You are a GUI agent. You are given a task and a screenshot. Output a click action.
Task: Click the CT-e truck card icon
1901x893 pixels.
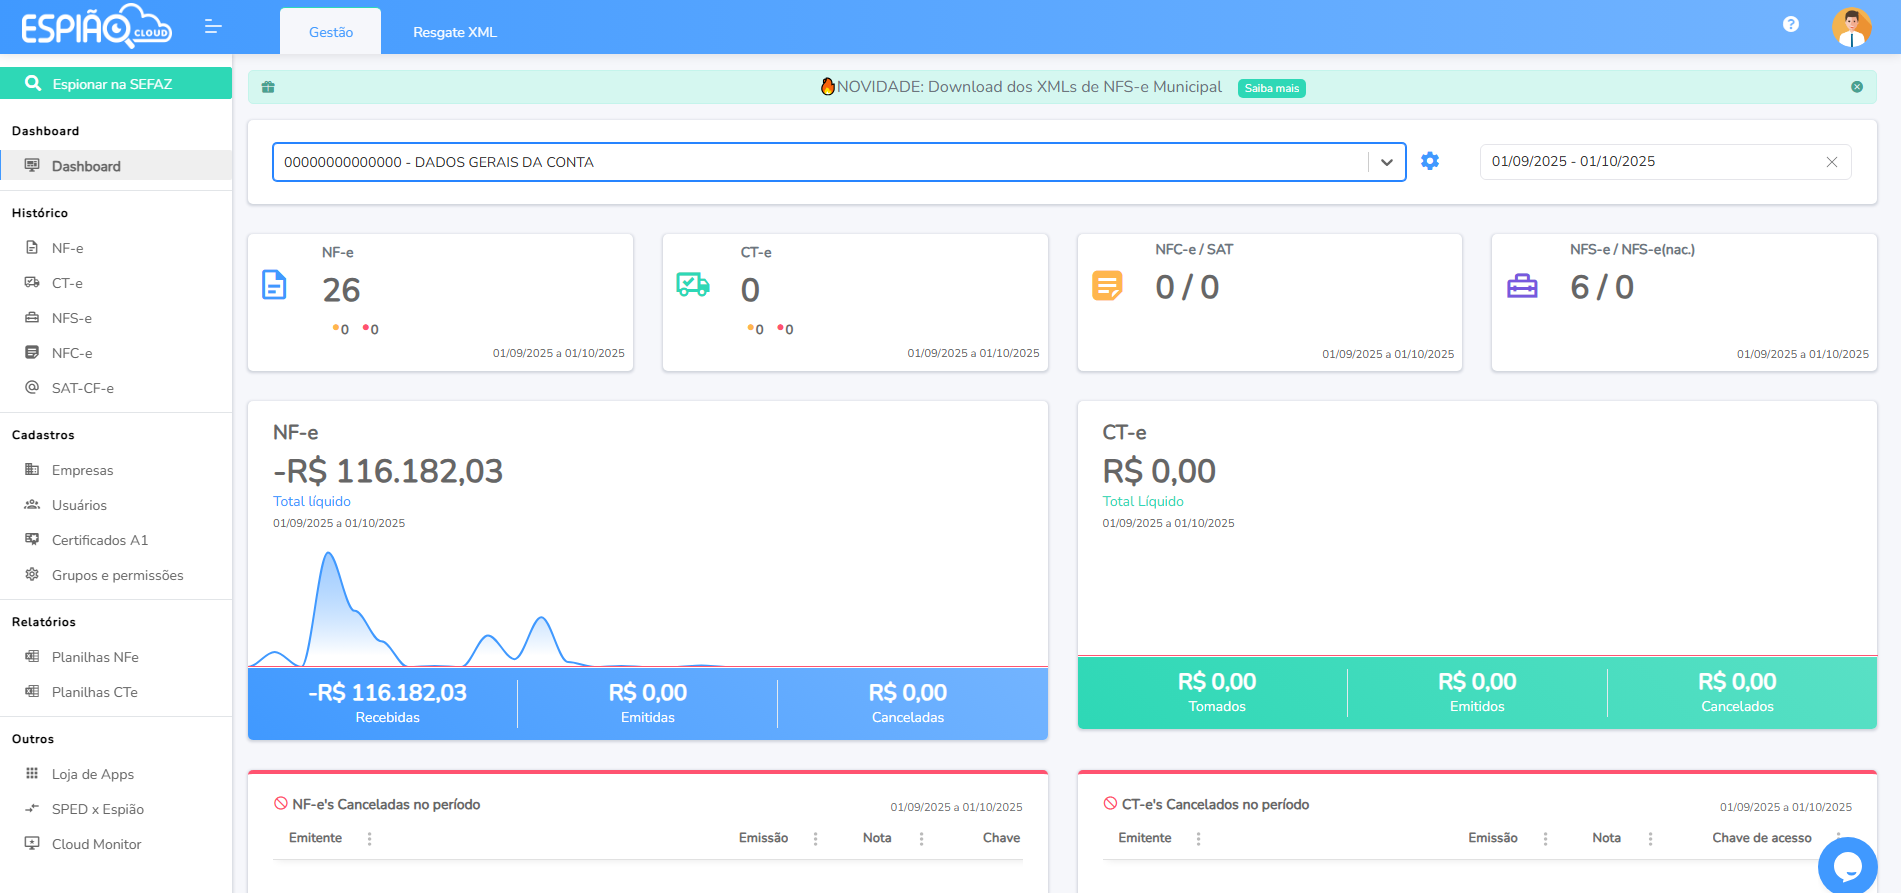point(693,285)
